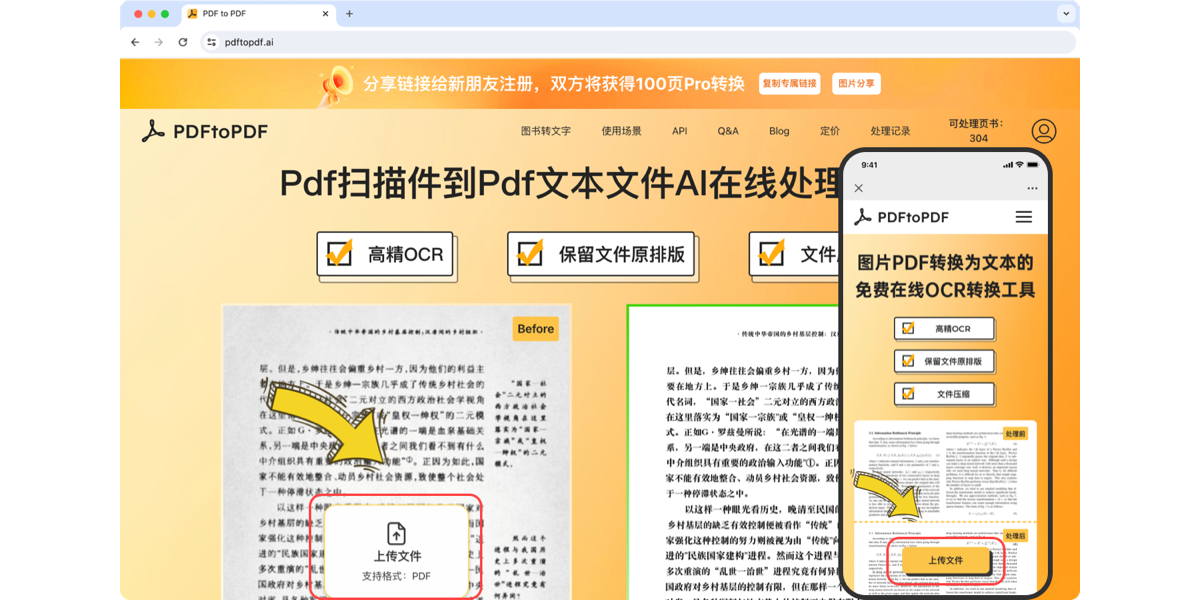Open Q&A menu item
The height and width of the screenshot is (600, 1200).
[x=728, y=131]
